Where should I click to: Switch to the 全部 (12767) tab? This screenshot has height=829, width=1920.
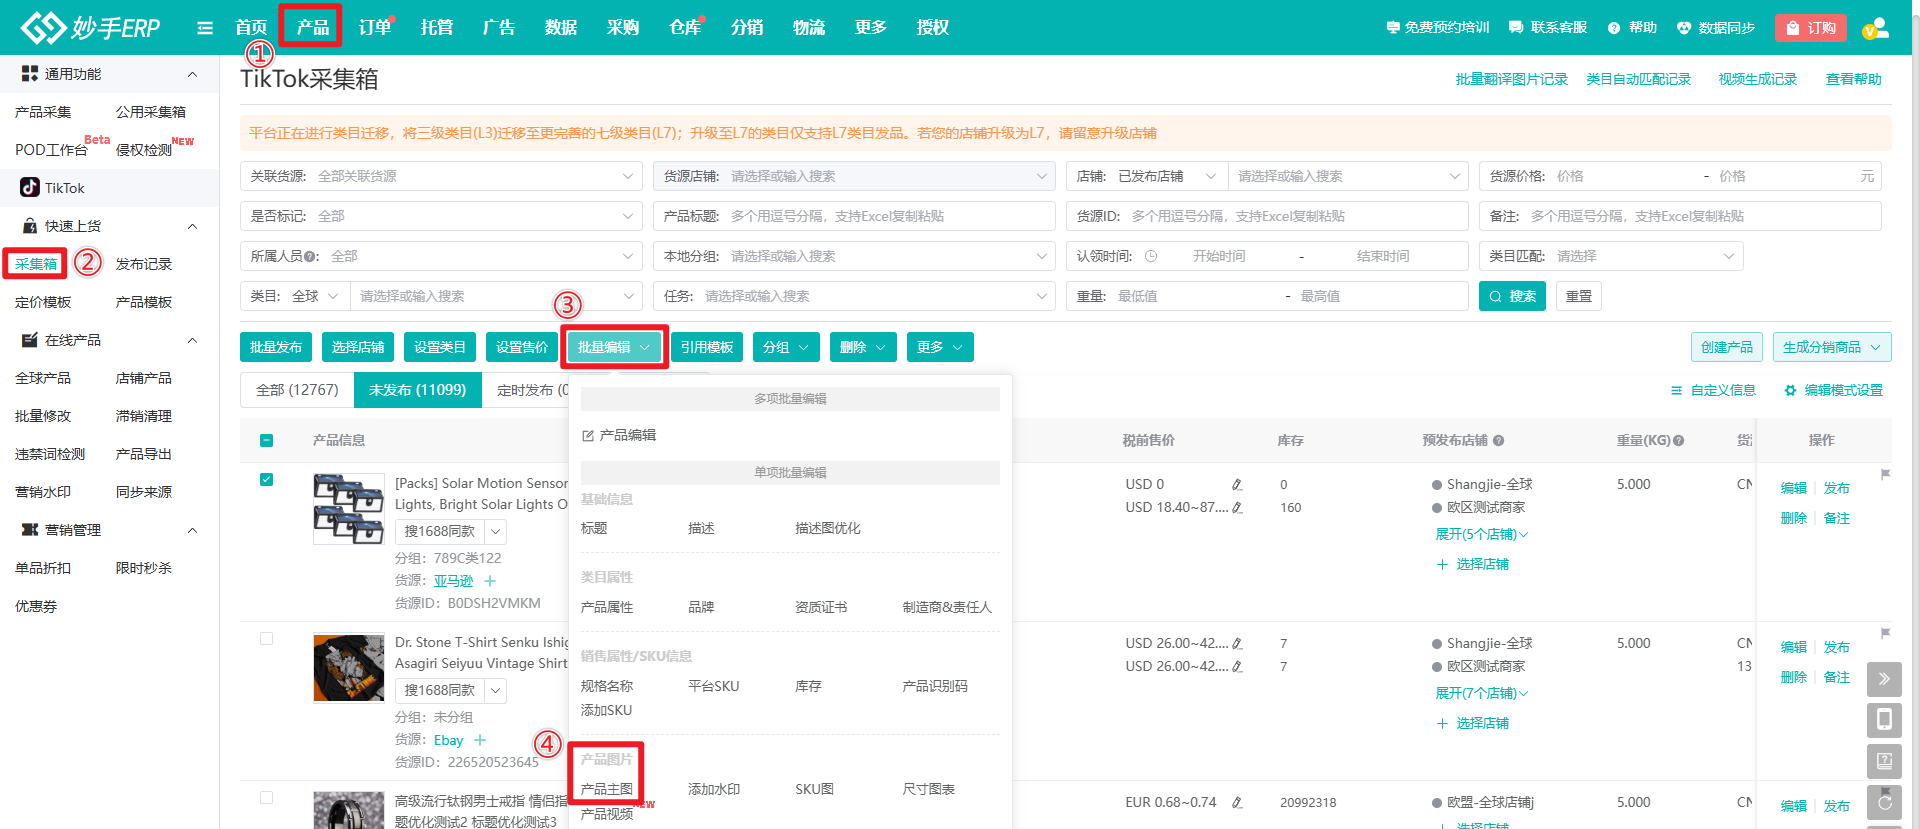pyautogui.click(x=297, y=390)
